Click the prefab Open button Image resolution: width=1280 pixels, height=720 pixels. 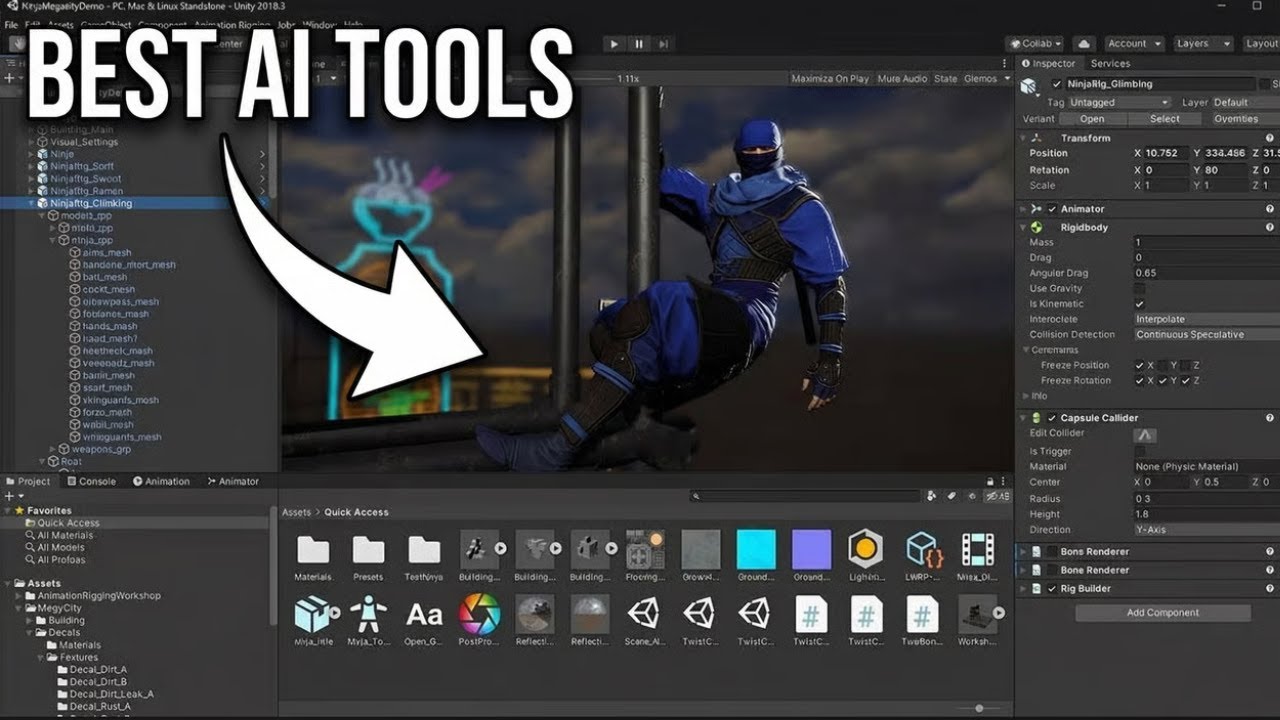pos(1092,119)
